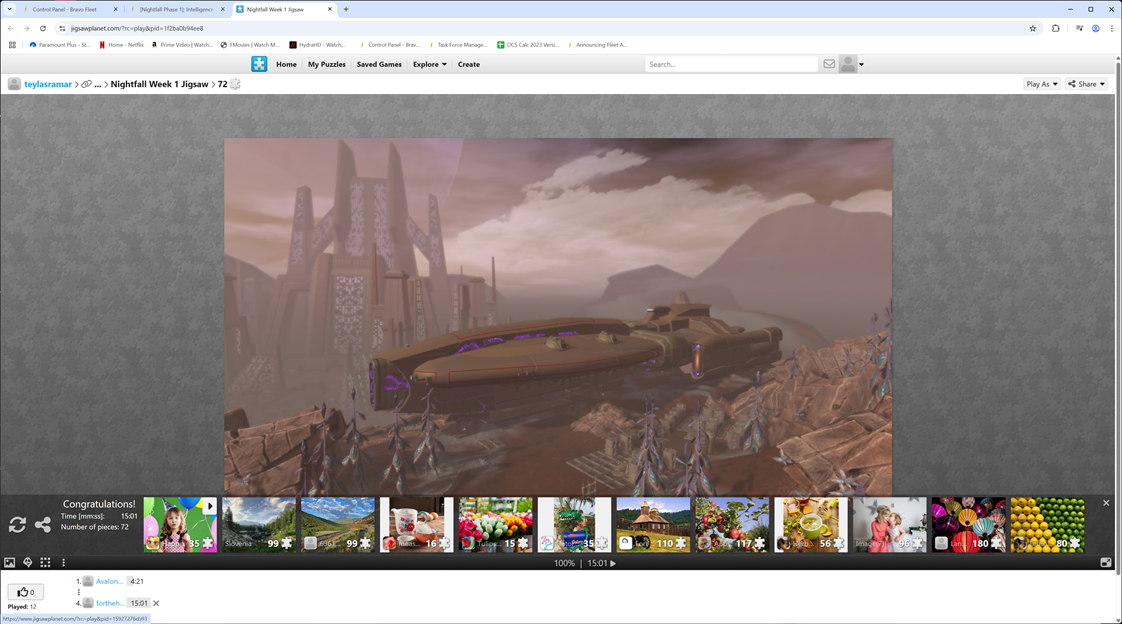Open the Chrome profile icon
Screen dimensions: 1122x624
pos(1096,29)
